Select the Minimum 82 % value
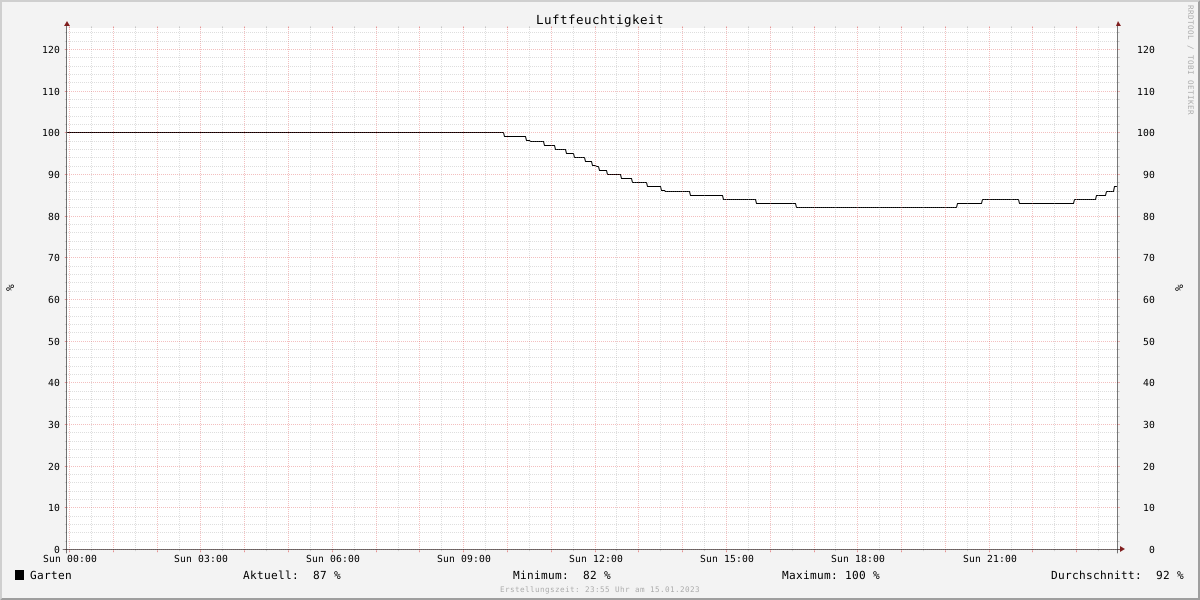1200x600 pixels. (x=597, y=575)
